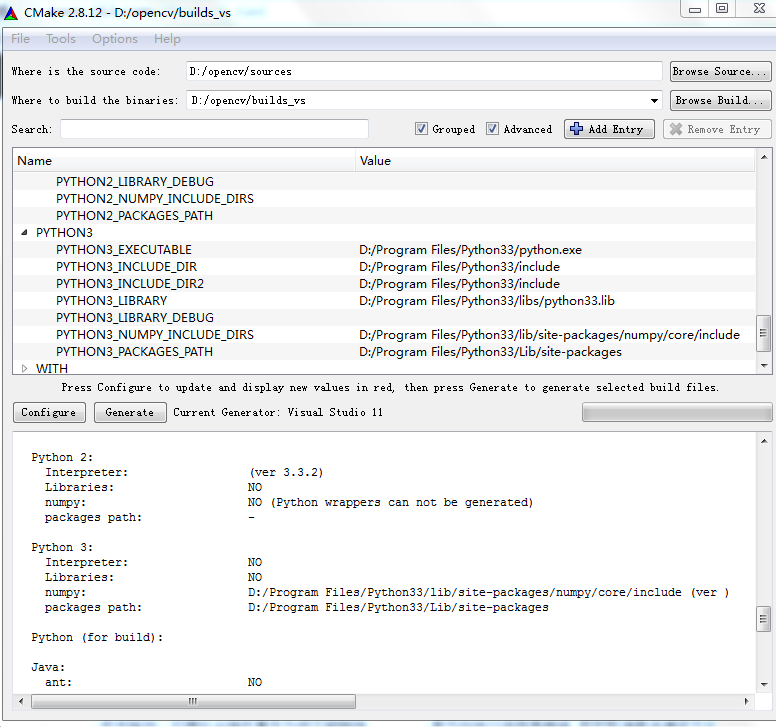The height and width of the screenshot is (727, 776).
Task: Click the 'Python (for build):' log line
Action: pyautogui.click(x=97, y=637)
